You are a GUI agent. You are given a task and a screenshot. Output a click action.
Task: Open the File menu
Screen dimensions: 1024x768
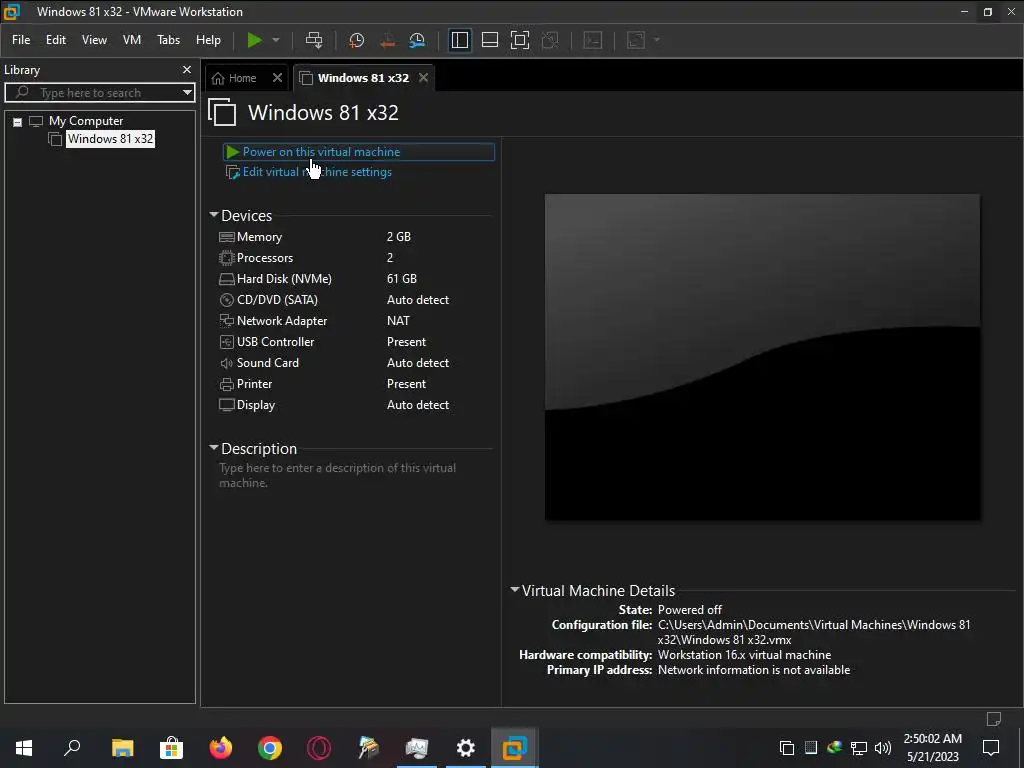click(x=21, y=40)
